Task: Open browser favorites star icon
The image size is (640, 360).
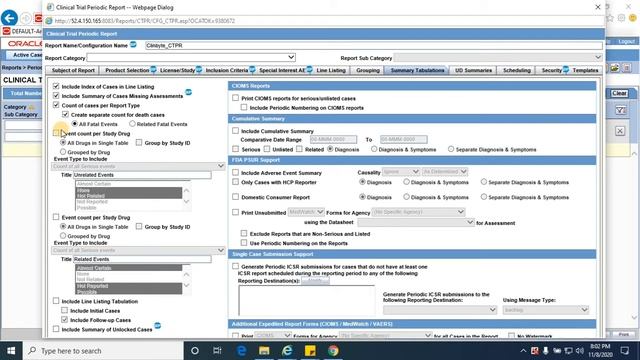Action: [x=610, y=18]
